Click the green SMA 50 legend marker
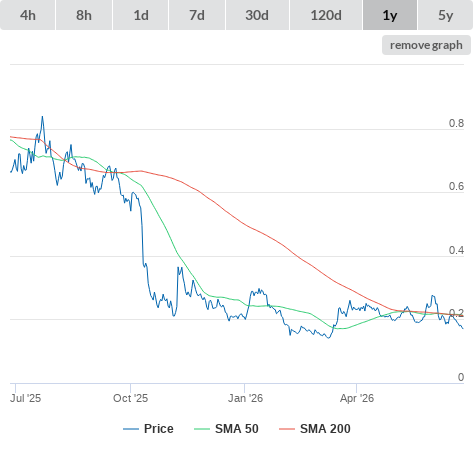Screen dimensions: 474x455 click(202, 429)
